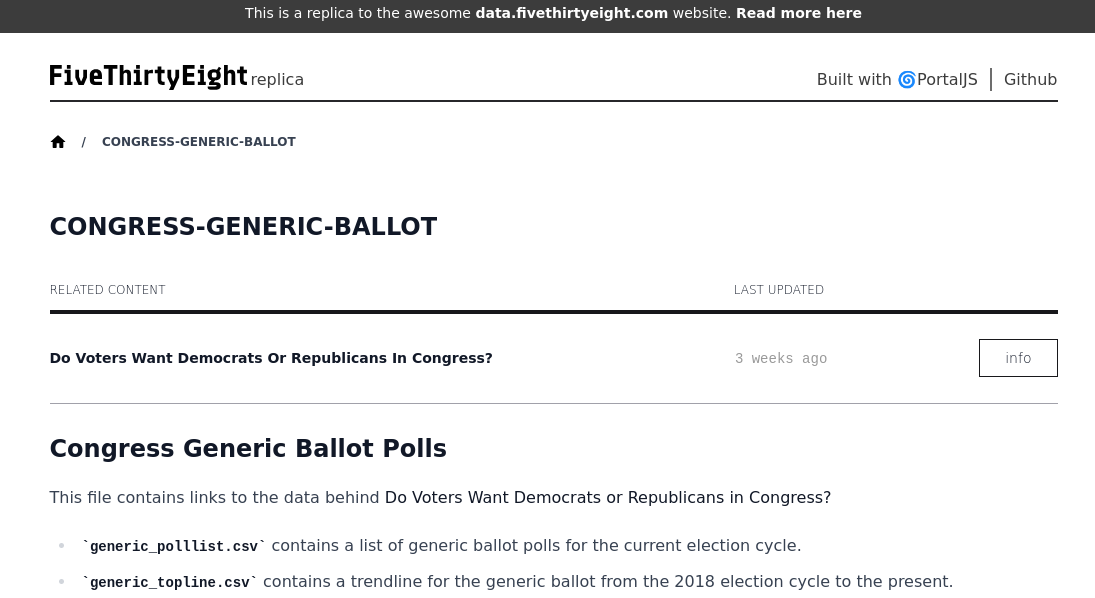Click the inline 'Do Voters Want Democrats' paragraph link

(608, 497)
